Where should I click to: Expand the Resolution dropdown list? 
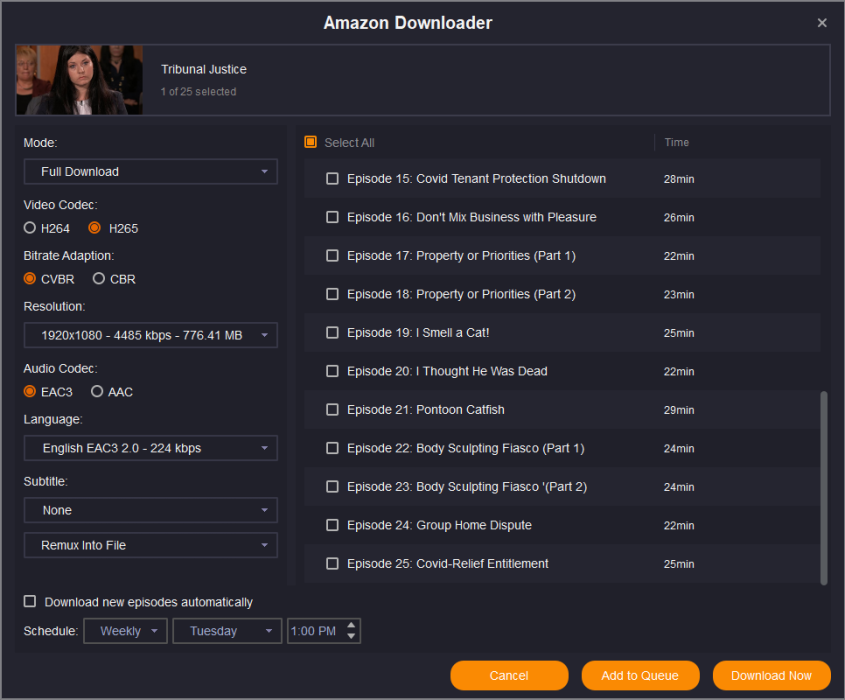coord(150,335)
